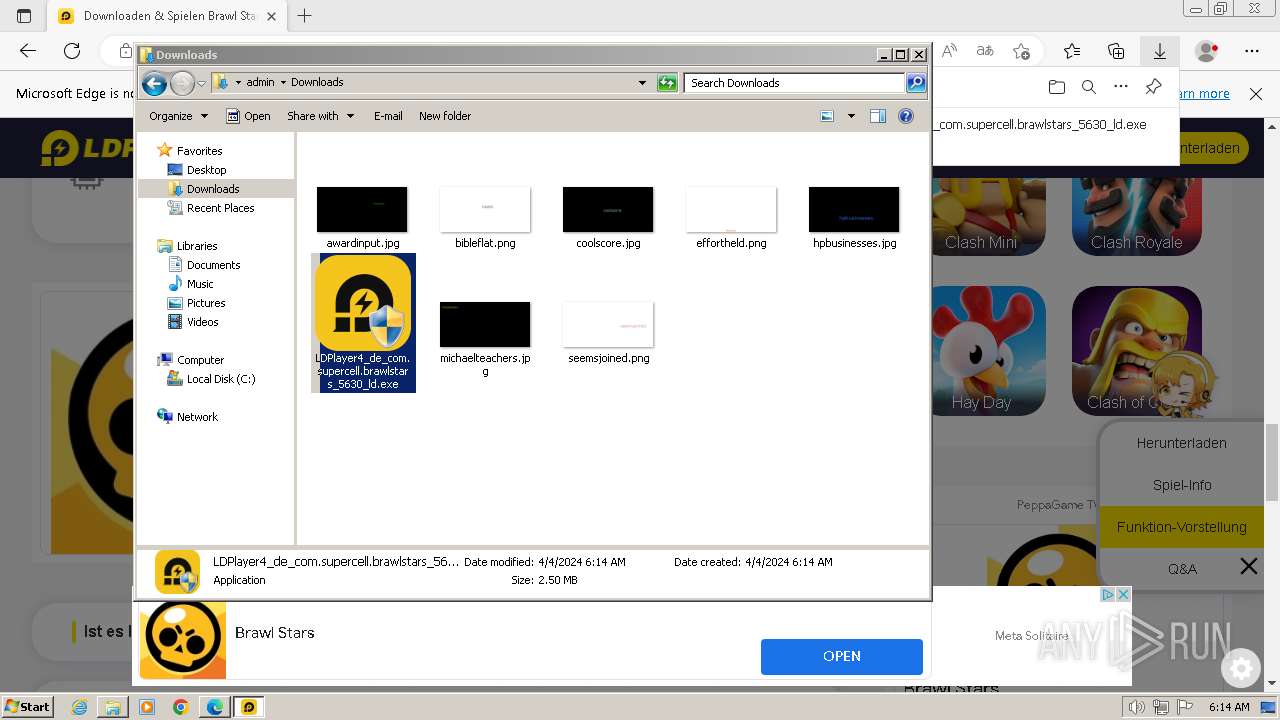Close the Brawl Stars browser tab

[271, 16]
